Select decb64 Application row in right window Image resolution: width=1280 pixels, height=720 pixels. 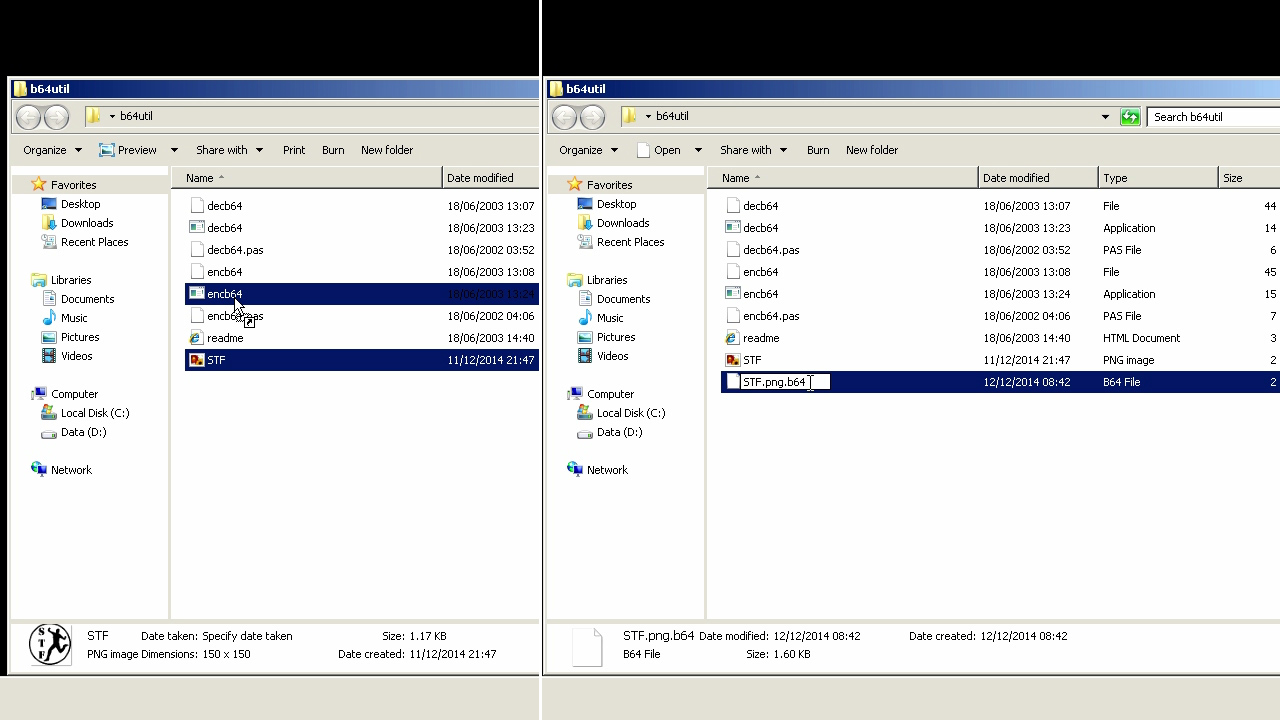click(x=1000, y=228)
